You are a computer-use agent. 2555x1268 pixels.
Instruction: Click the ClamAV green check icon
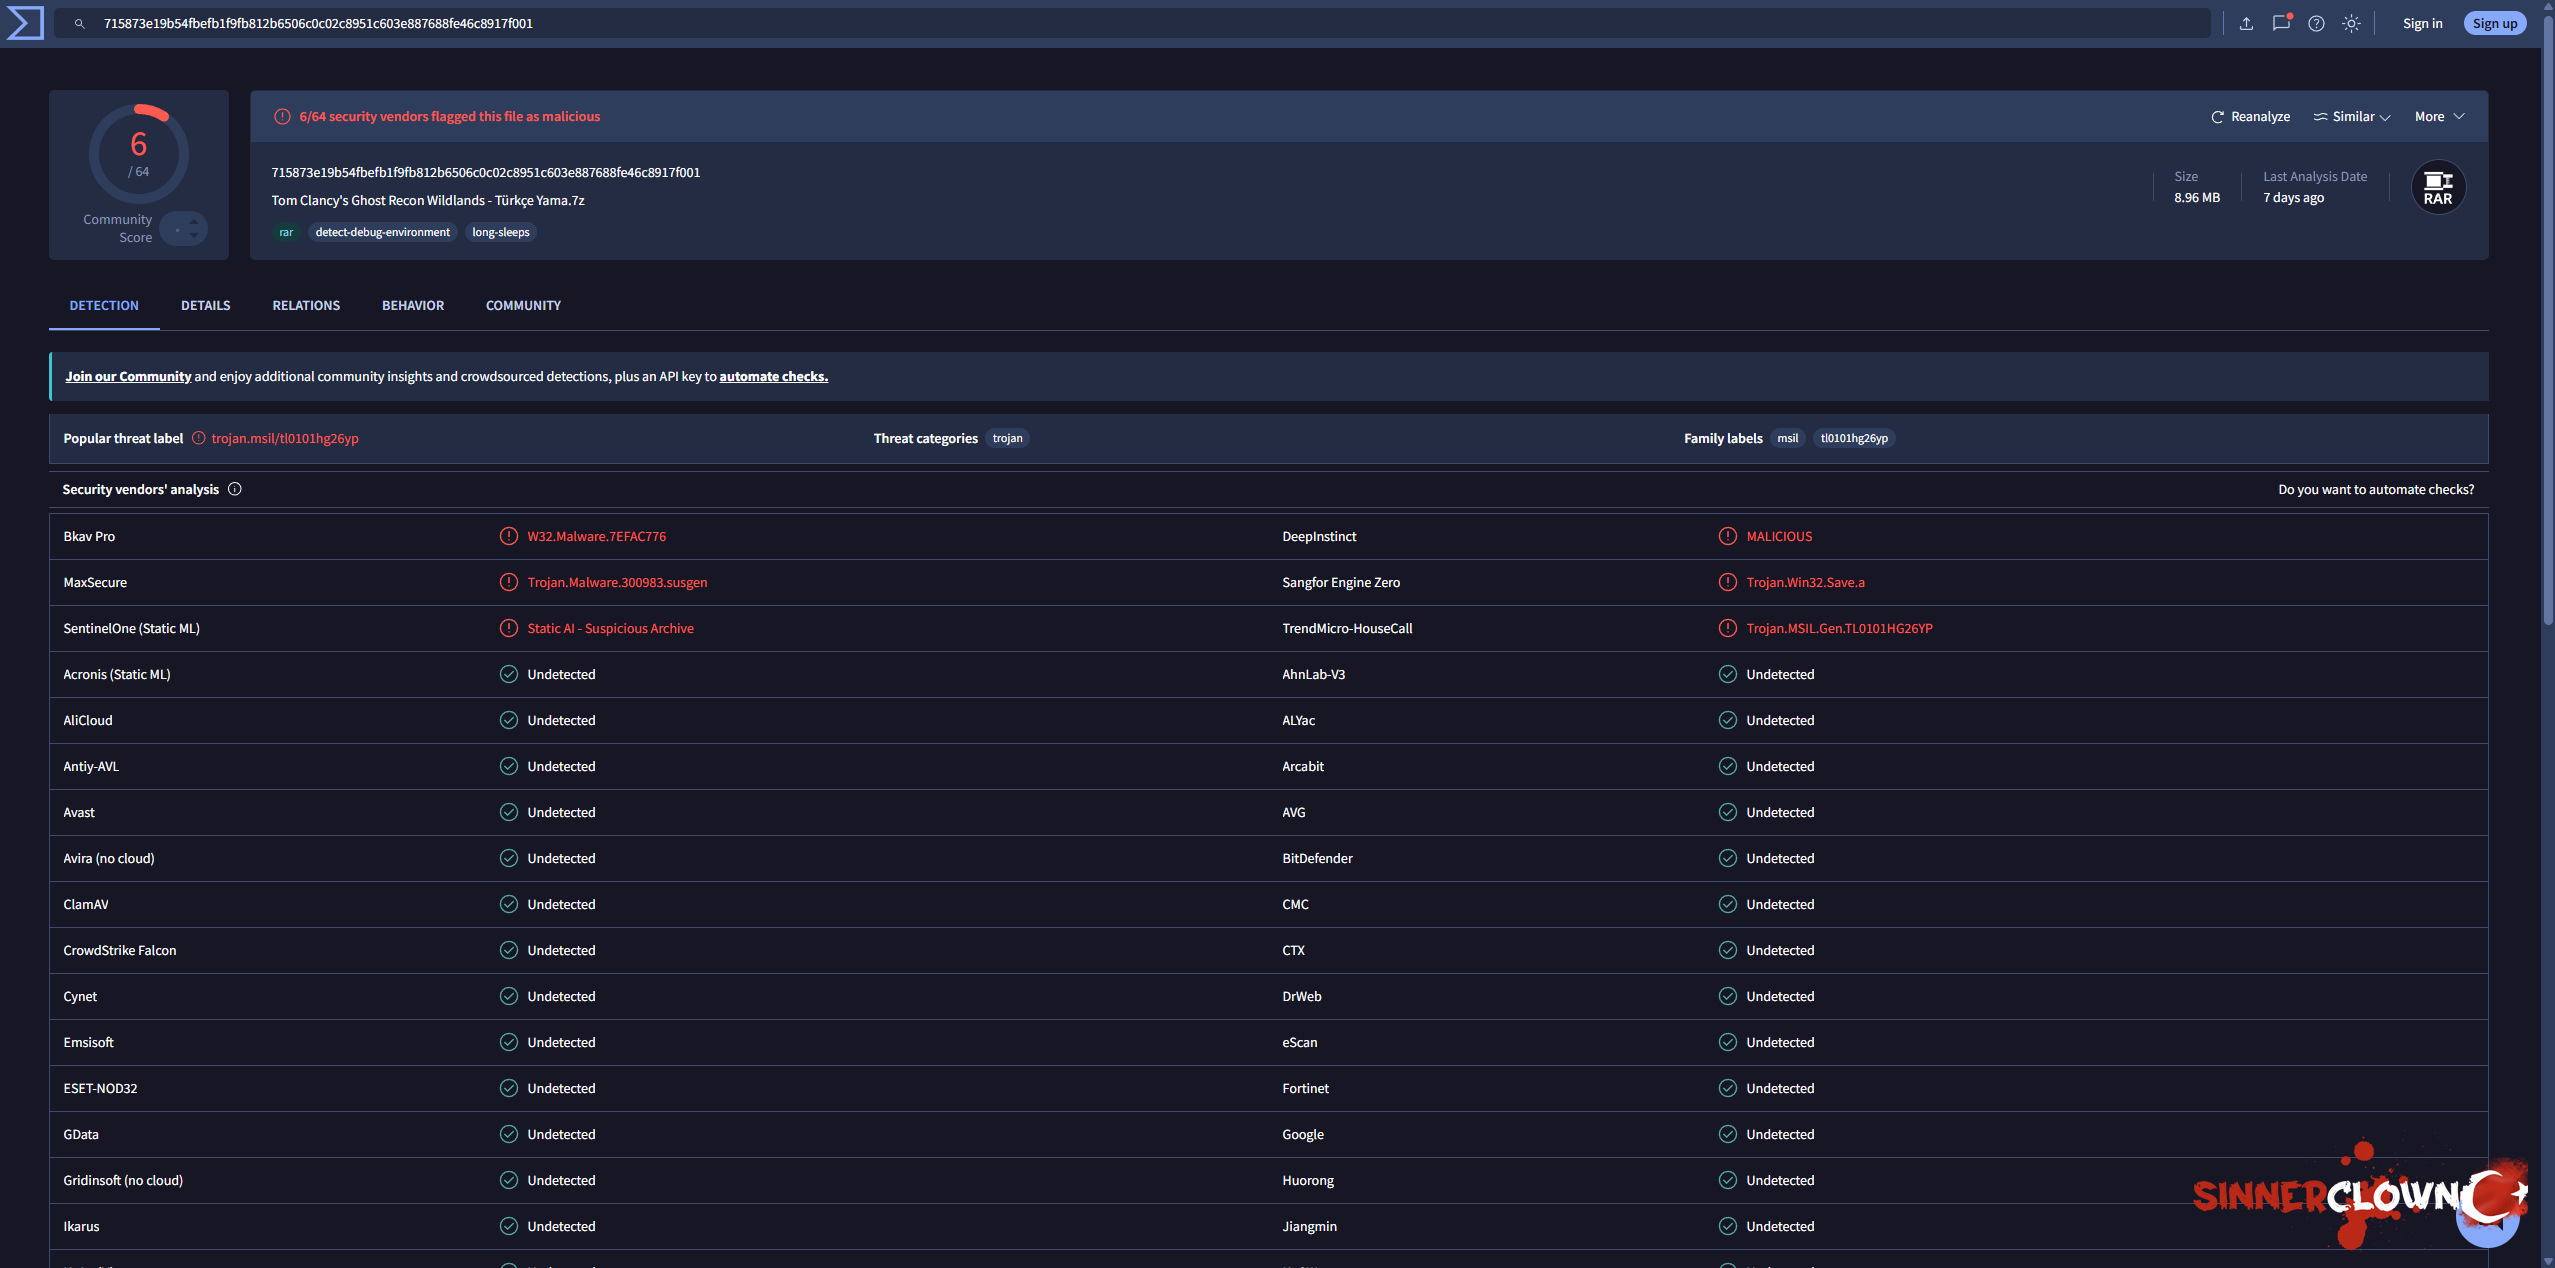pyautogui.click(x=509, y=904)
